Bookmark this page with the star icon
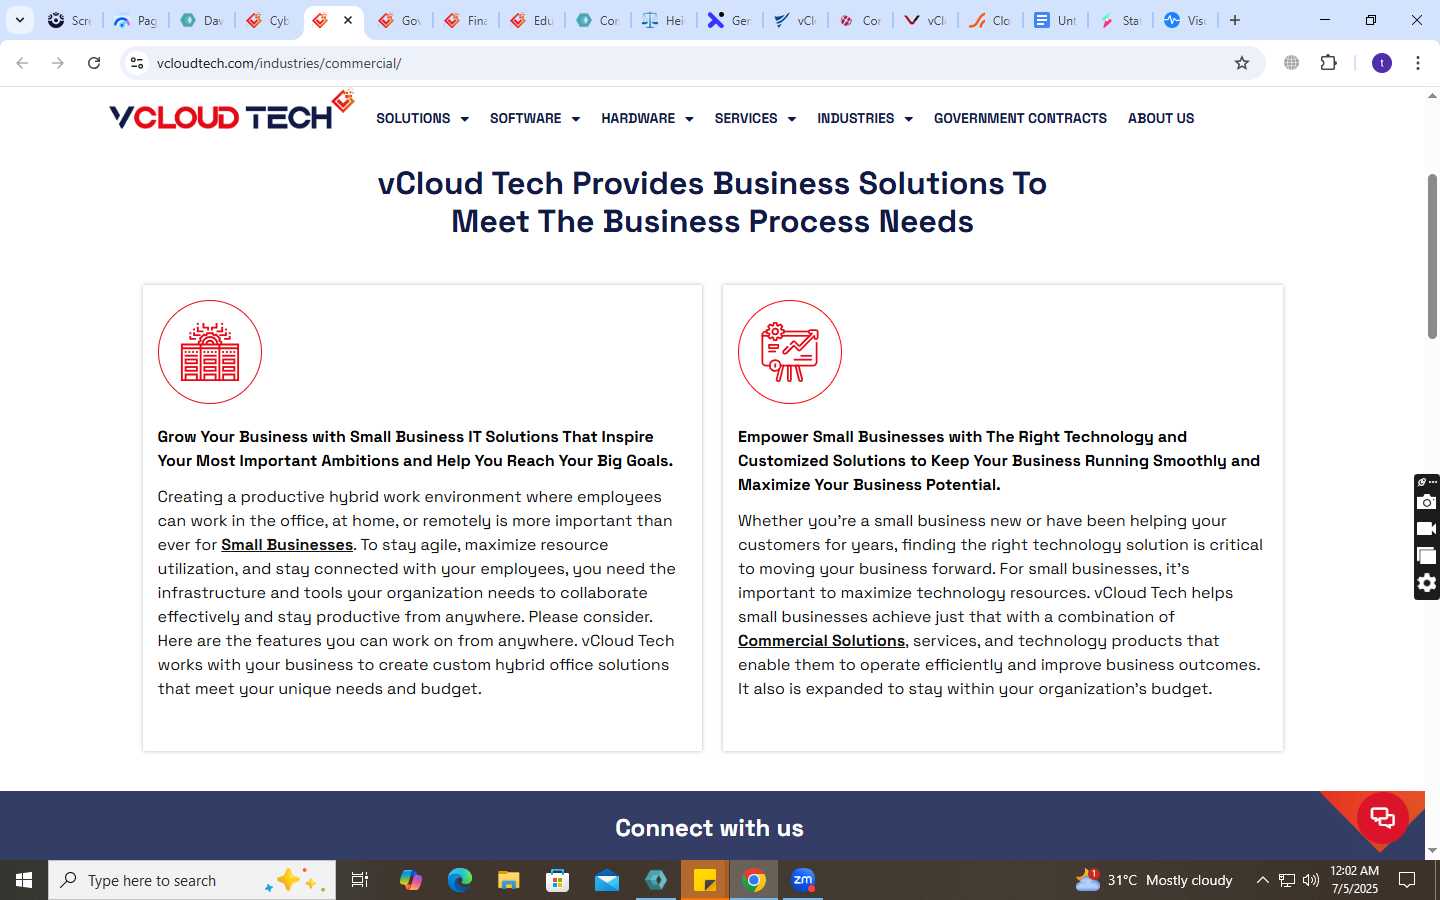 point(1242,63)
